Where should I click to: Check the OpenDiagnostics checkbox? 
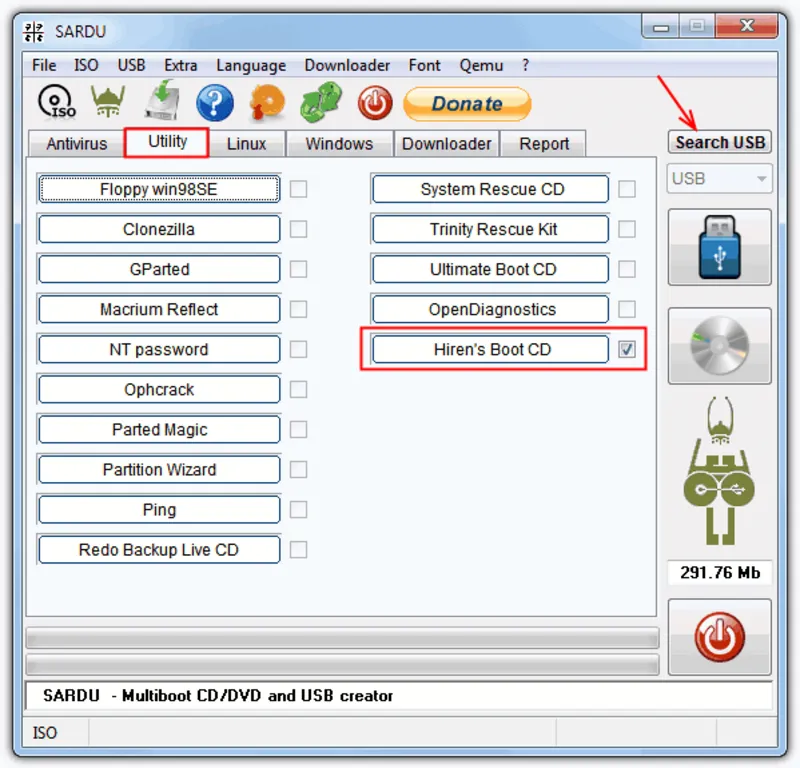coord(627,309)
